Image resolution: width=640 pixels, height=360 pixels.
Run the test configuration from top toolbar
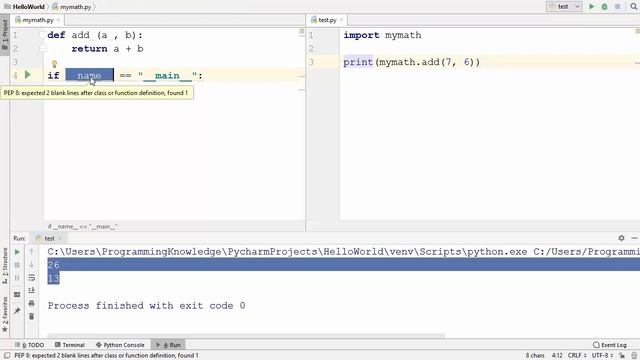coord(591,7)
